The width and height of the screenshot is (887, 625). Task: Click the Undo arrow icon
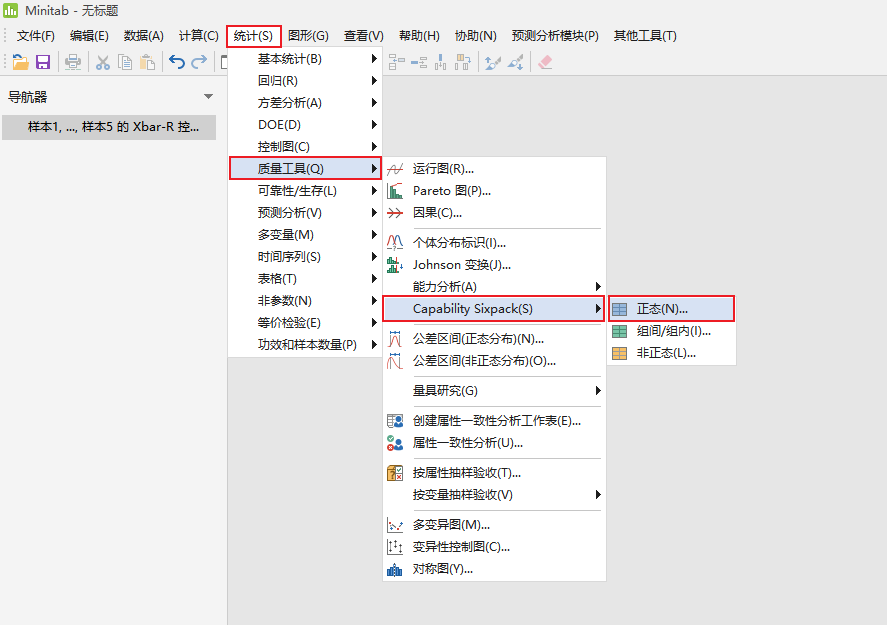[x=177, y=62]
